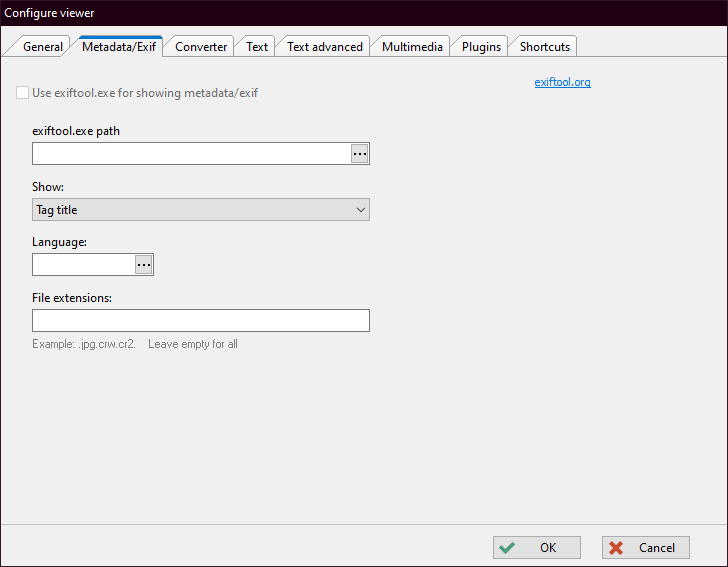Expand the Show Tag title dropdown
The image size is (728, 567).
(201, 210)
